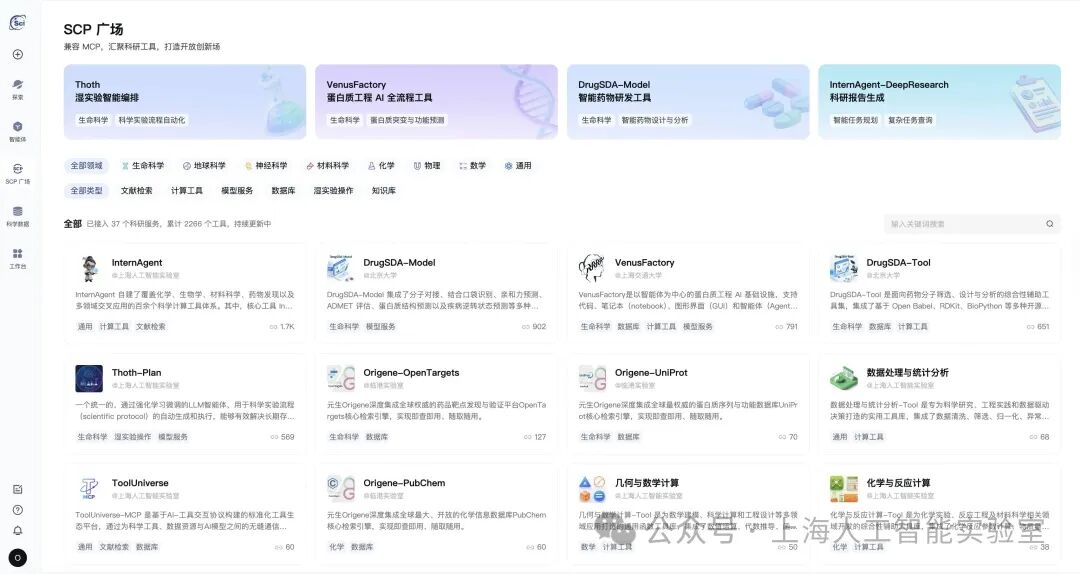The width and height of the screenshot is (1080, 574).
Task: Open the help question-mark icon
Action: coord(18,510)
